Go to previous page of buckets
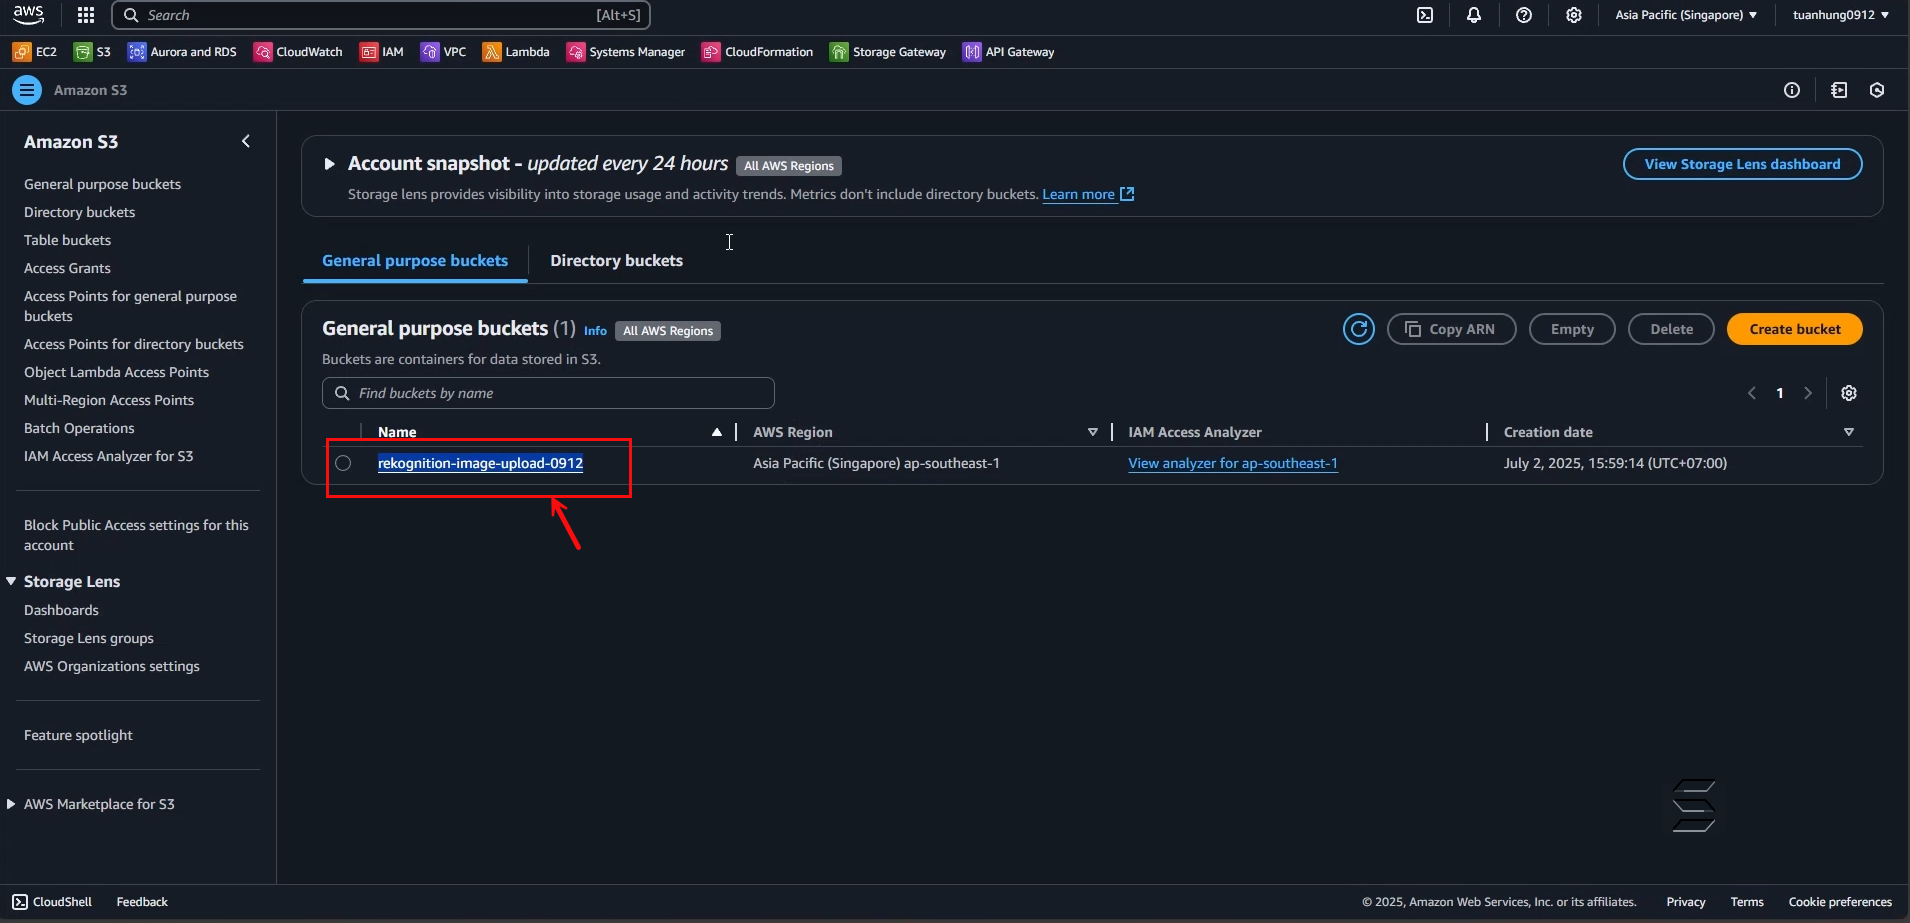Viewport: 1910px width, 923px height. [x=1752, y=393]
